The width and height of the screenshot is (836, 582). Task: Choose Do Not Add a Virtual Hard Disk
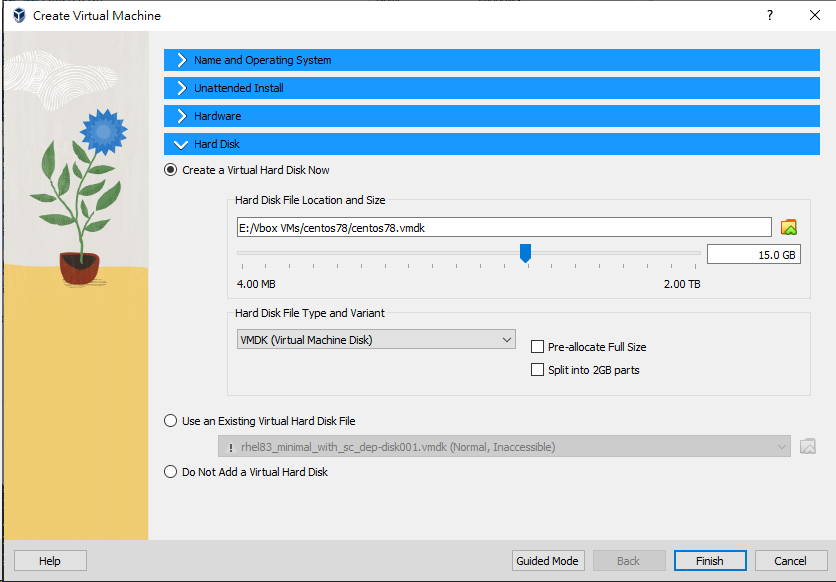coord(171,472)
